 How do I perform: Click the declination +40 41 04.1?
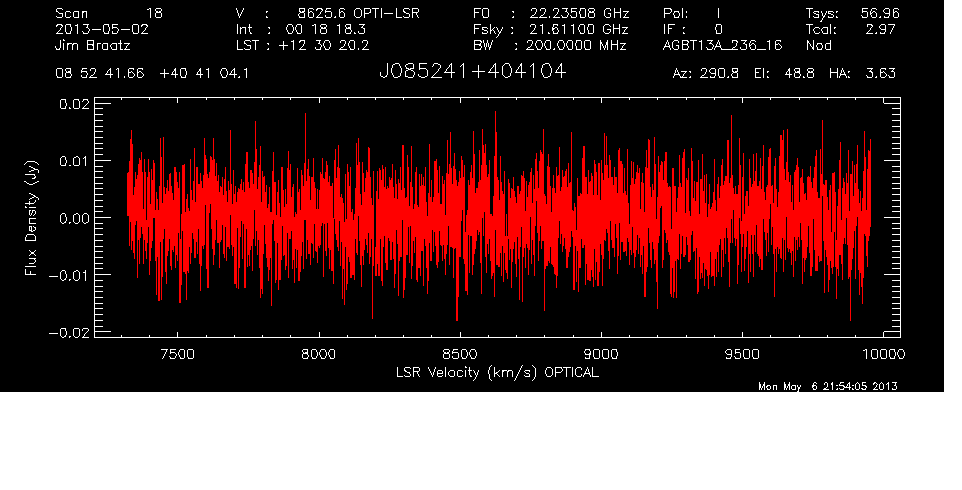(x=204, y=74)
